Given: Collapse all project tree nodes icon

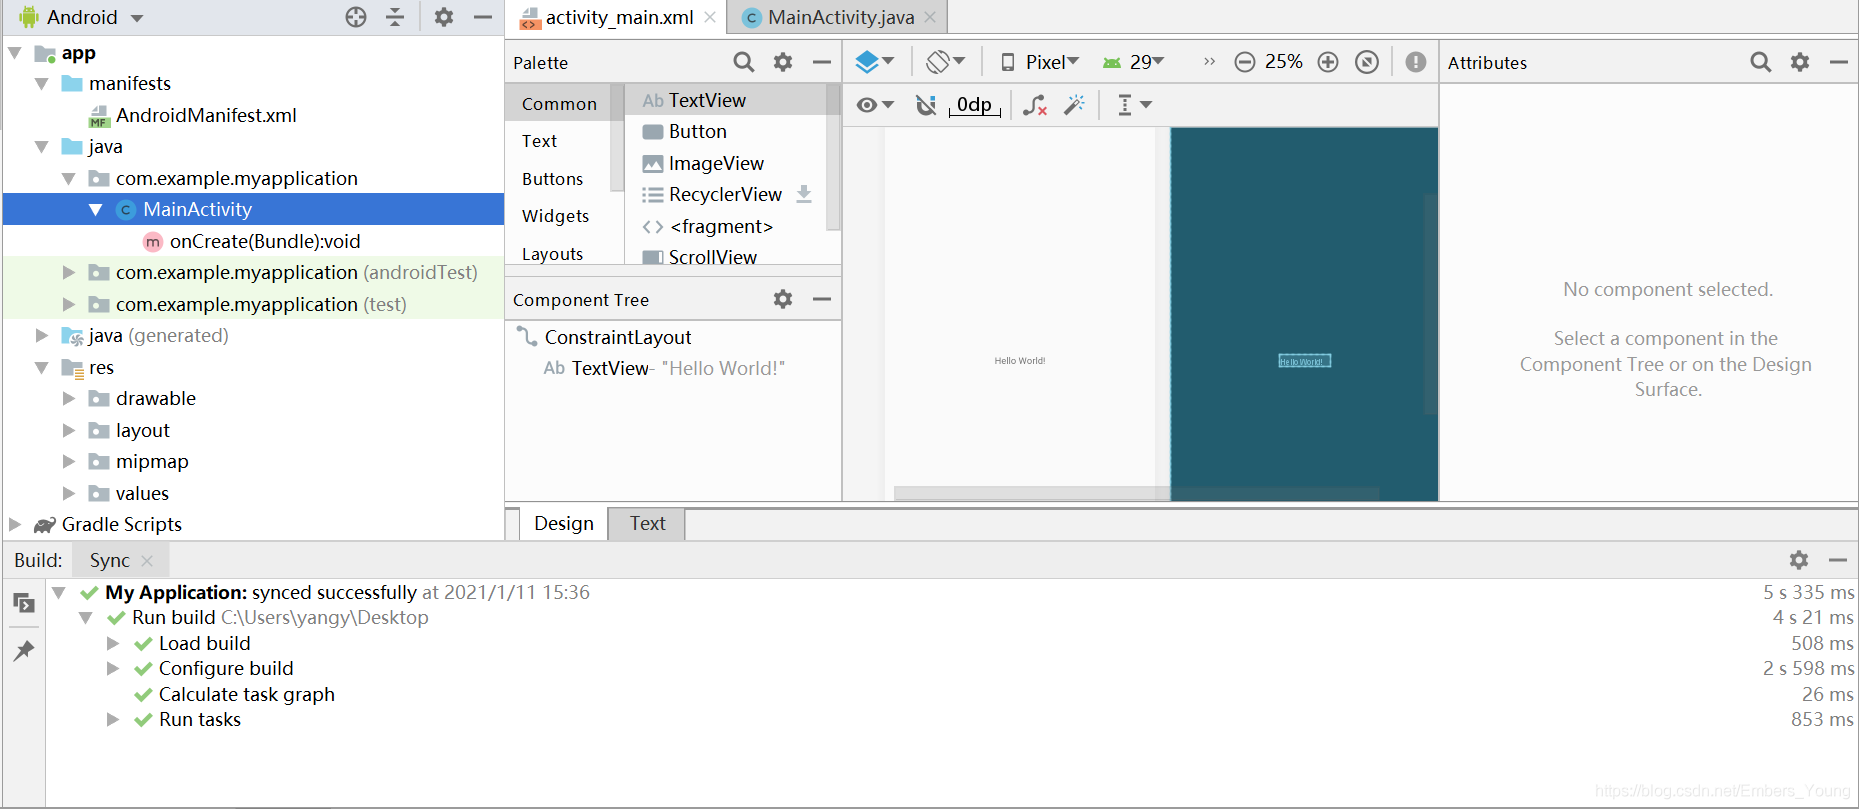Looking at the screenshot, I should [395, 17].
